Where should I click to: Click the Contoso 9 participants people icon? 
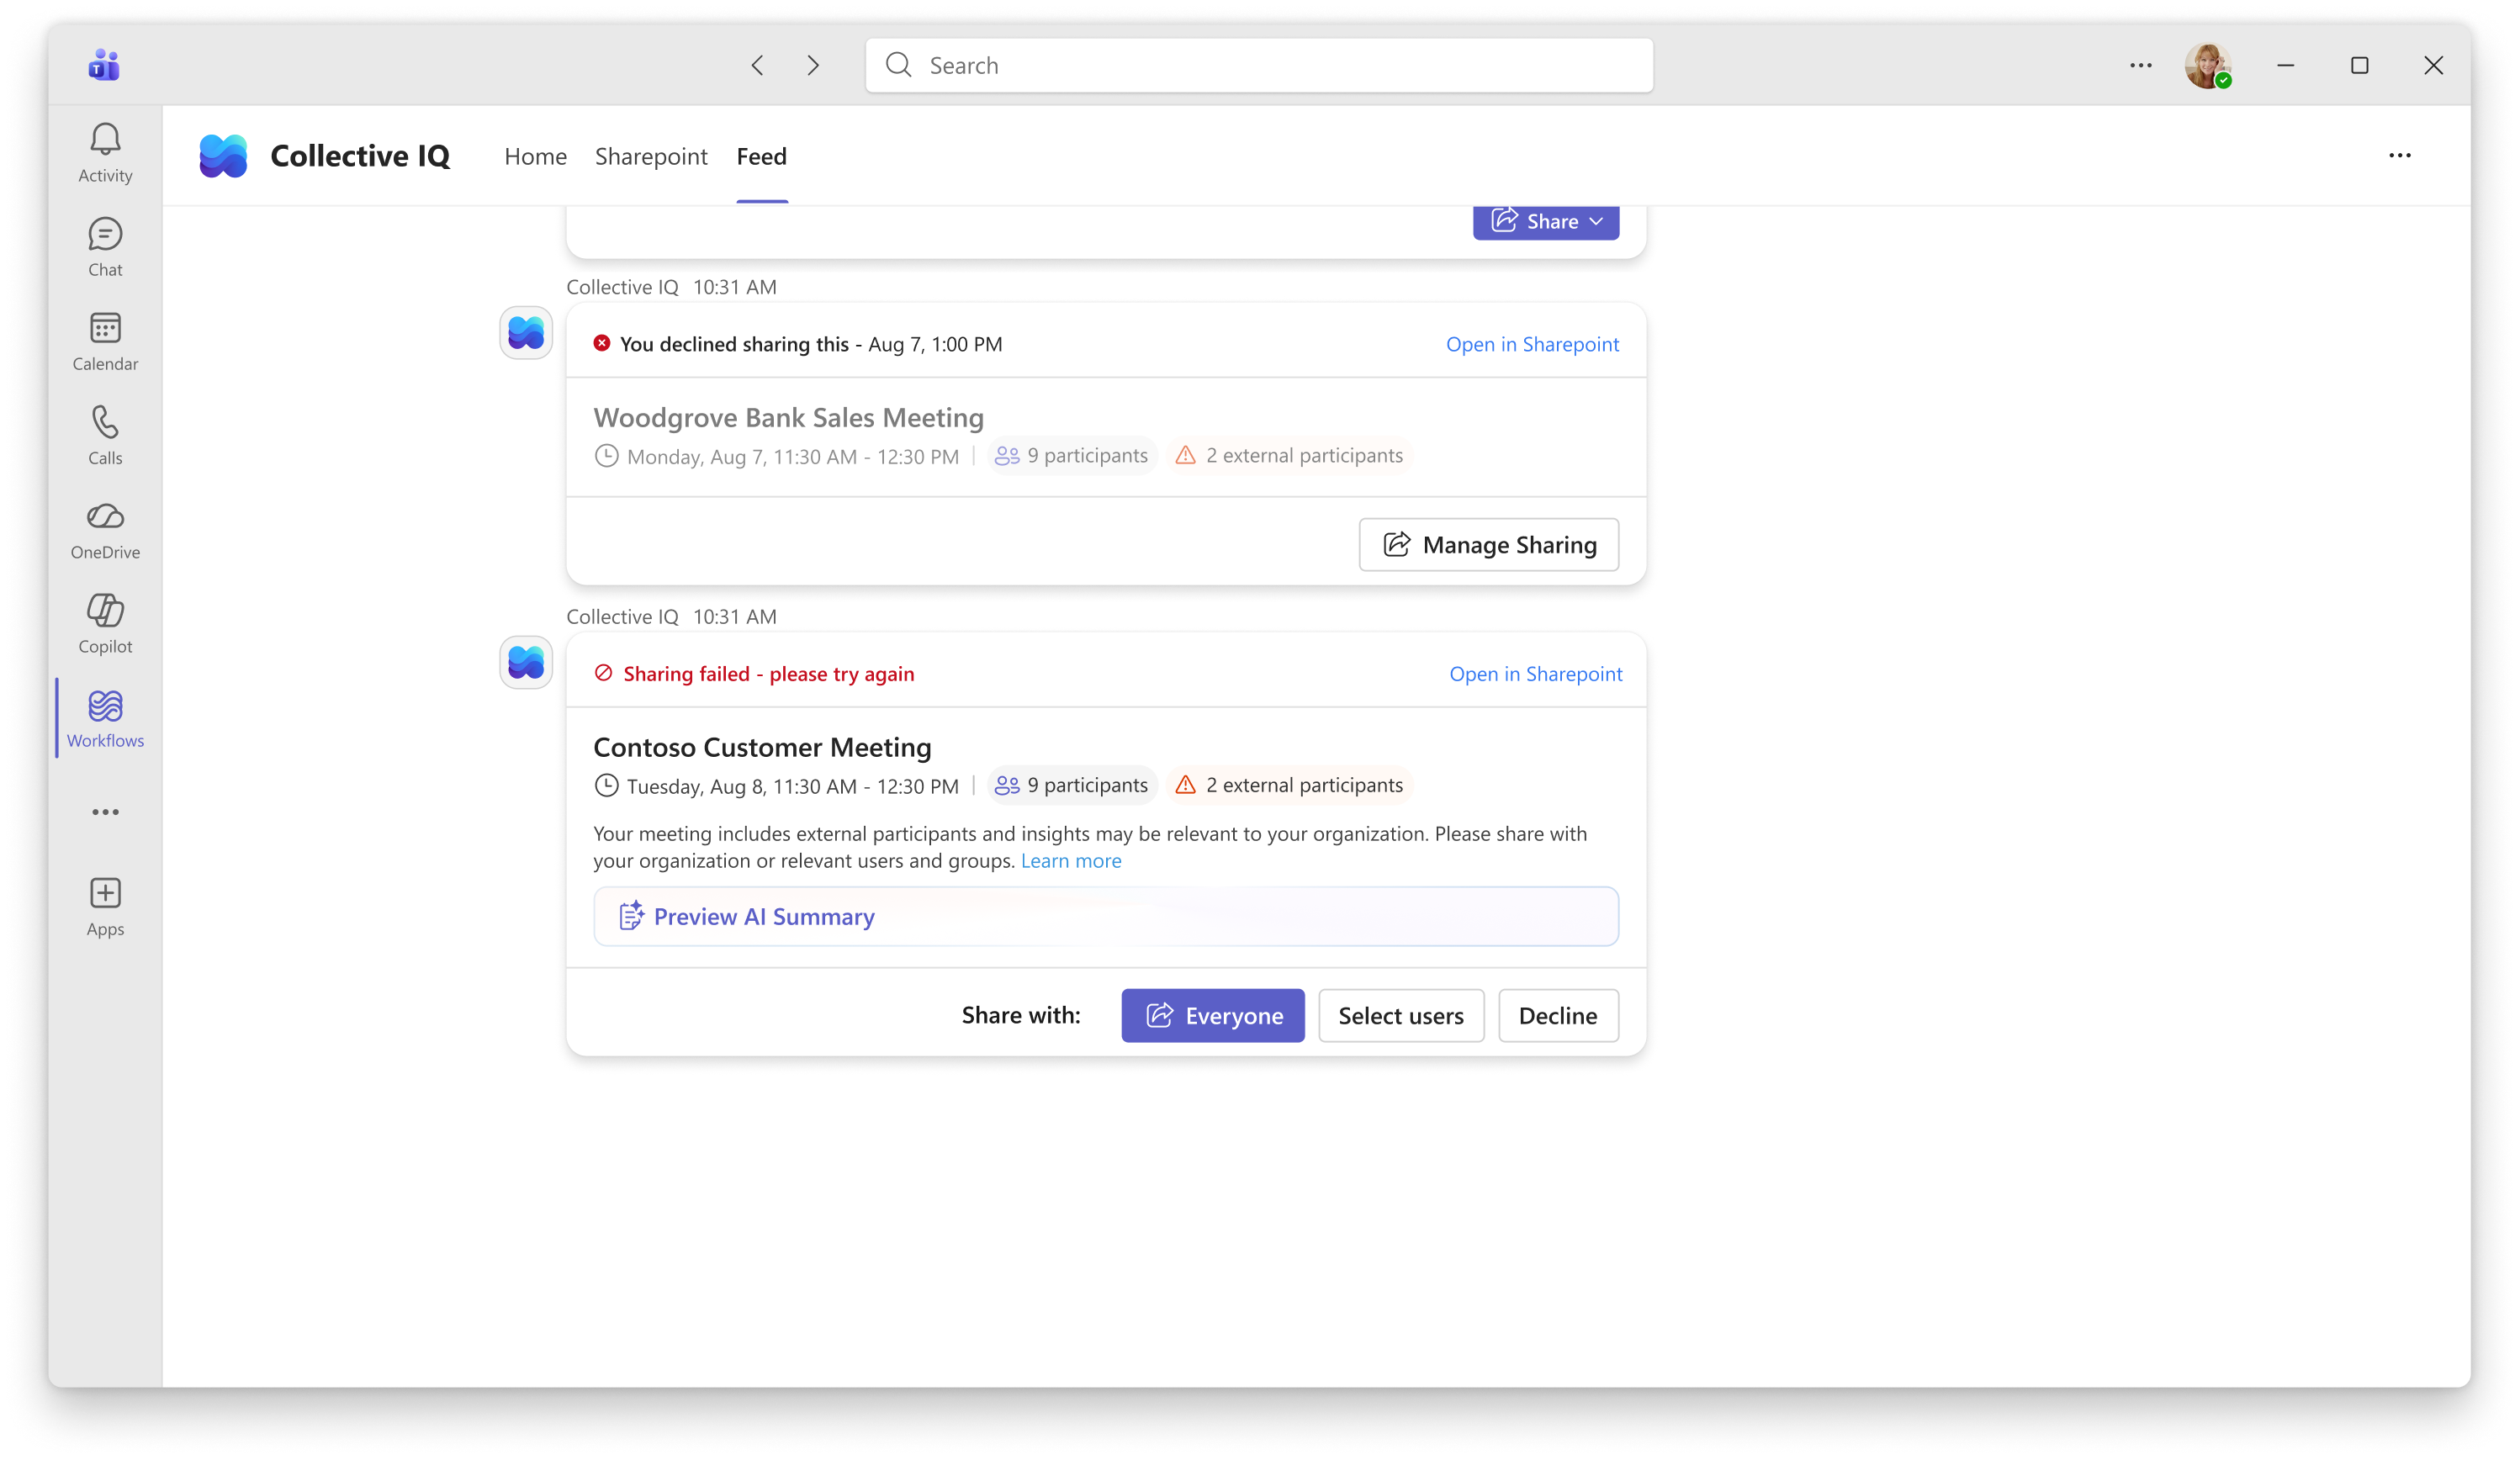[x=1007, y=785]
